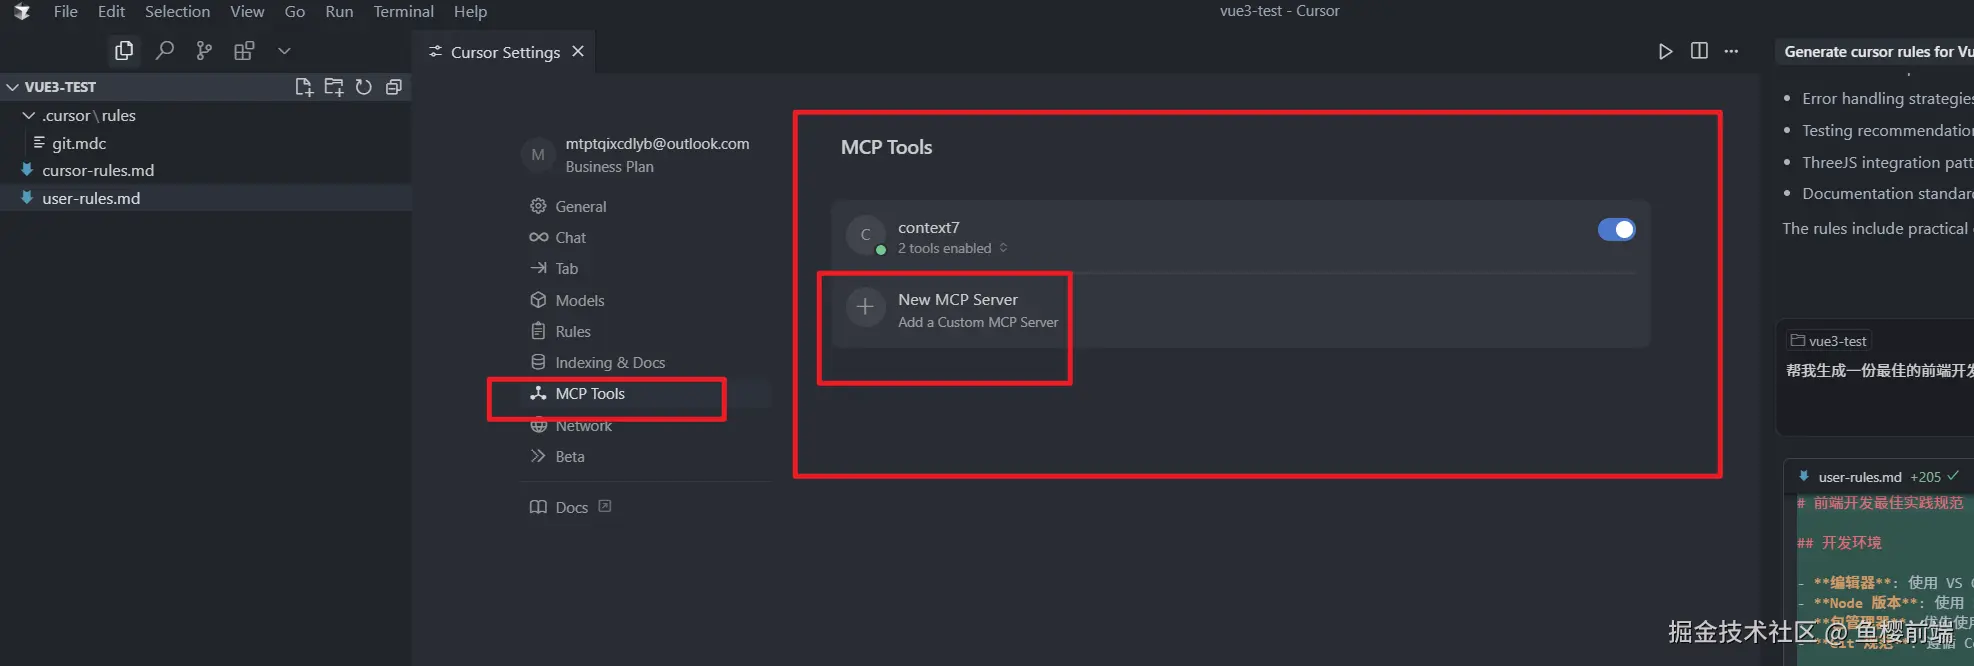Image resolution: width=1974 pixels, height=666 pixels.
Task: Open the Explorer files icon
Action: pyautogui.click(x=124, y=51)
